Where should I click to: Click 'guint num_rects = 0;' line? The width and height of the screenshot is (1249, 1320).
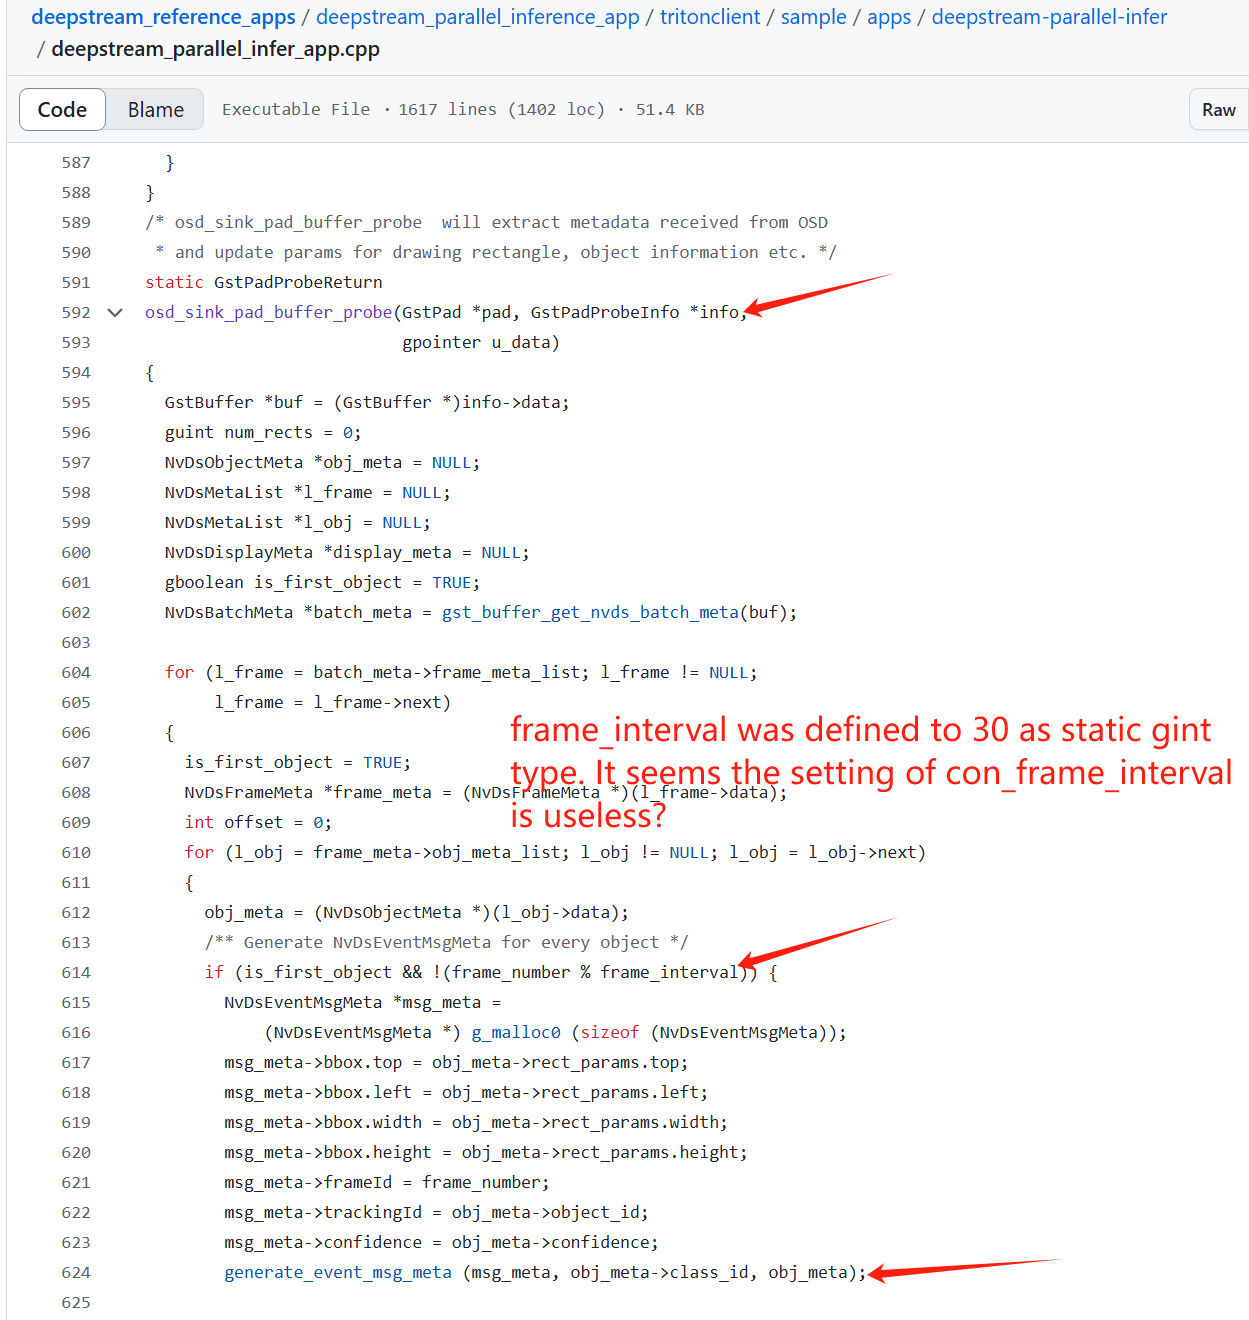pos(263,433)
